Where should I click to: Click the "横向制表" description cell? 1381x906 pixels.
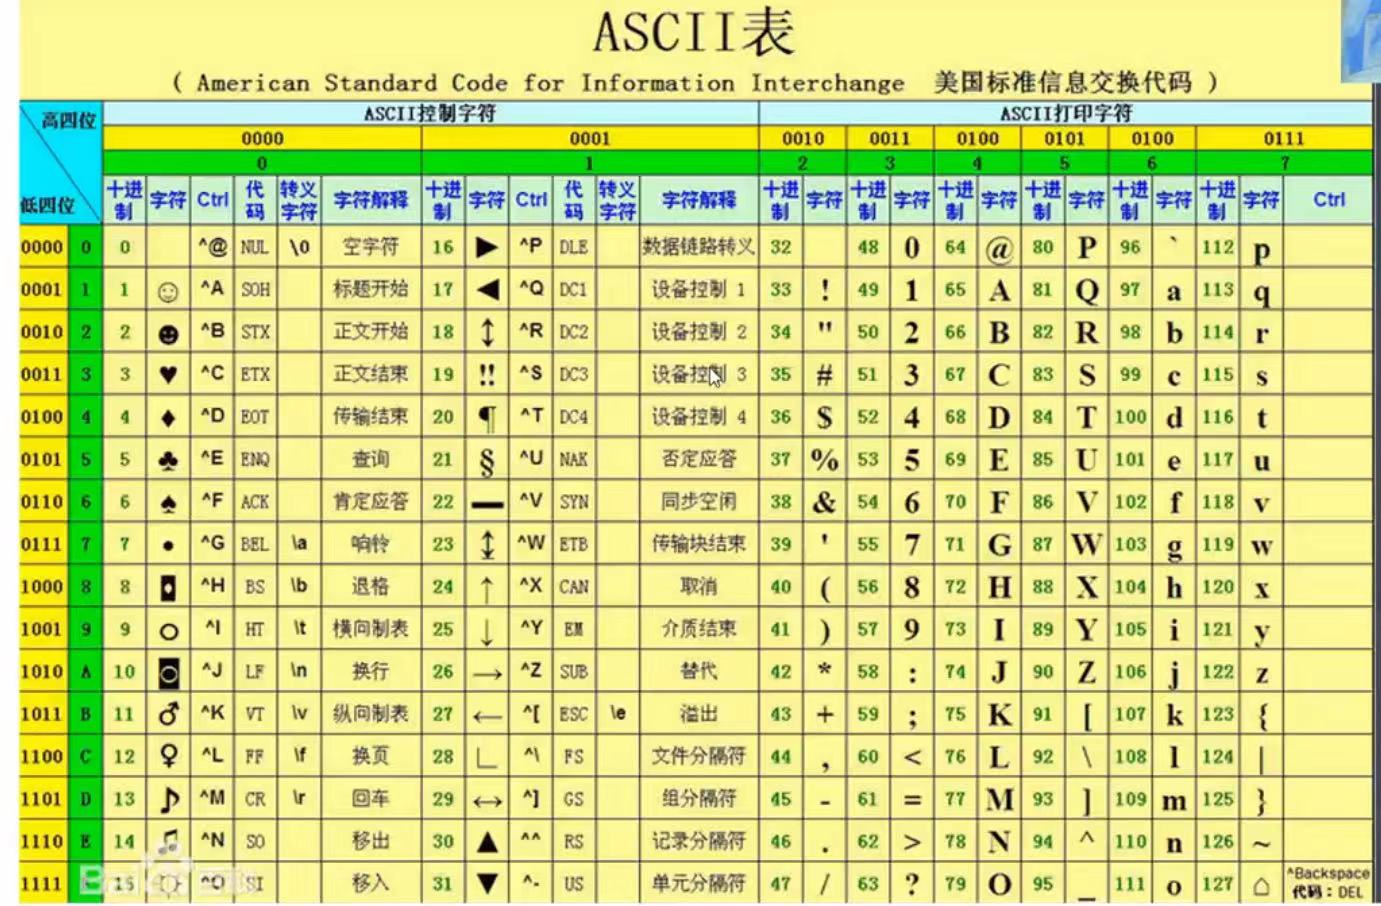[x=370, y=629]
